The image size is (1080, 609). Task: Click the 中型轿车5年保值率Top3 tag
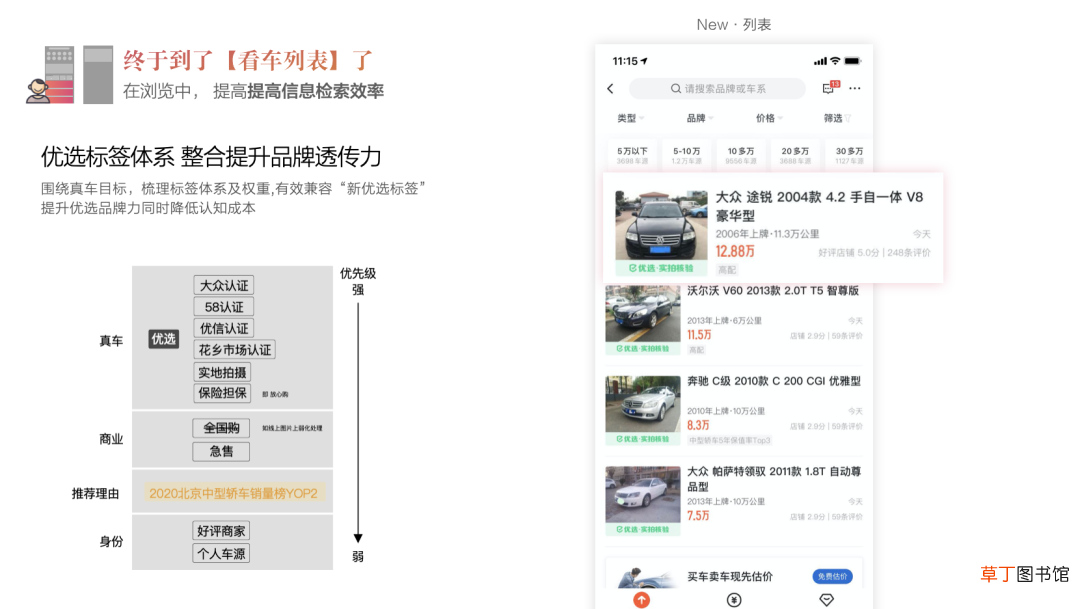[x=729, y=440]
